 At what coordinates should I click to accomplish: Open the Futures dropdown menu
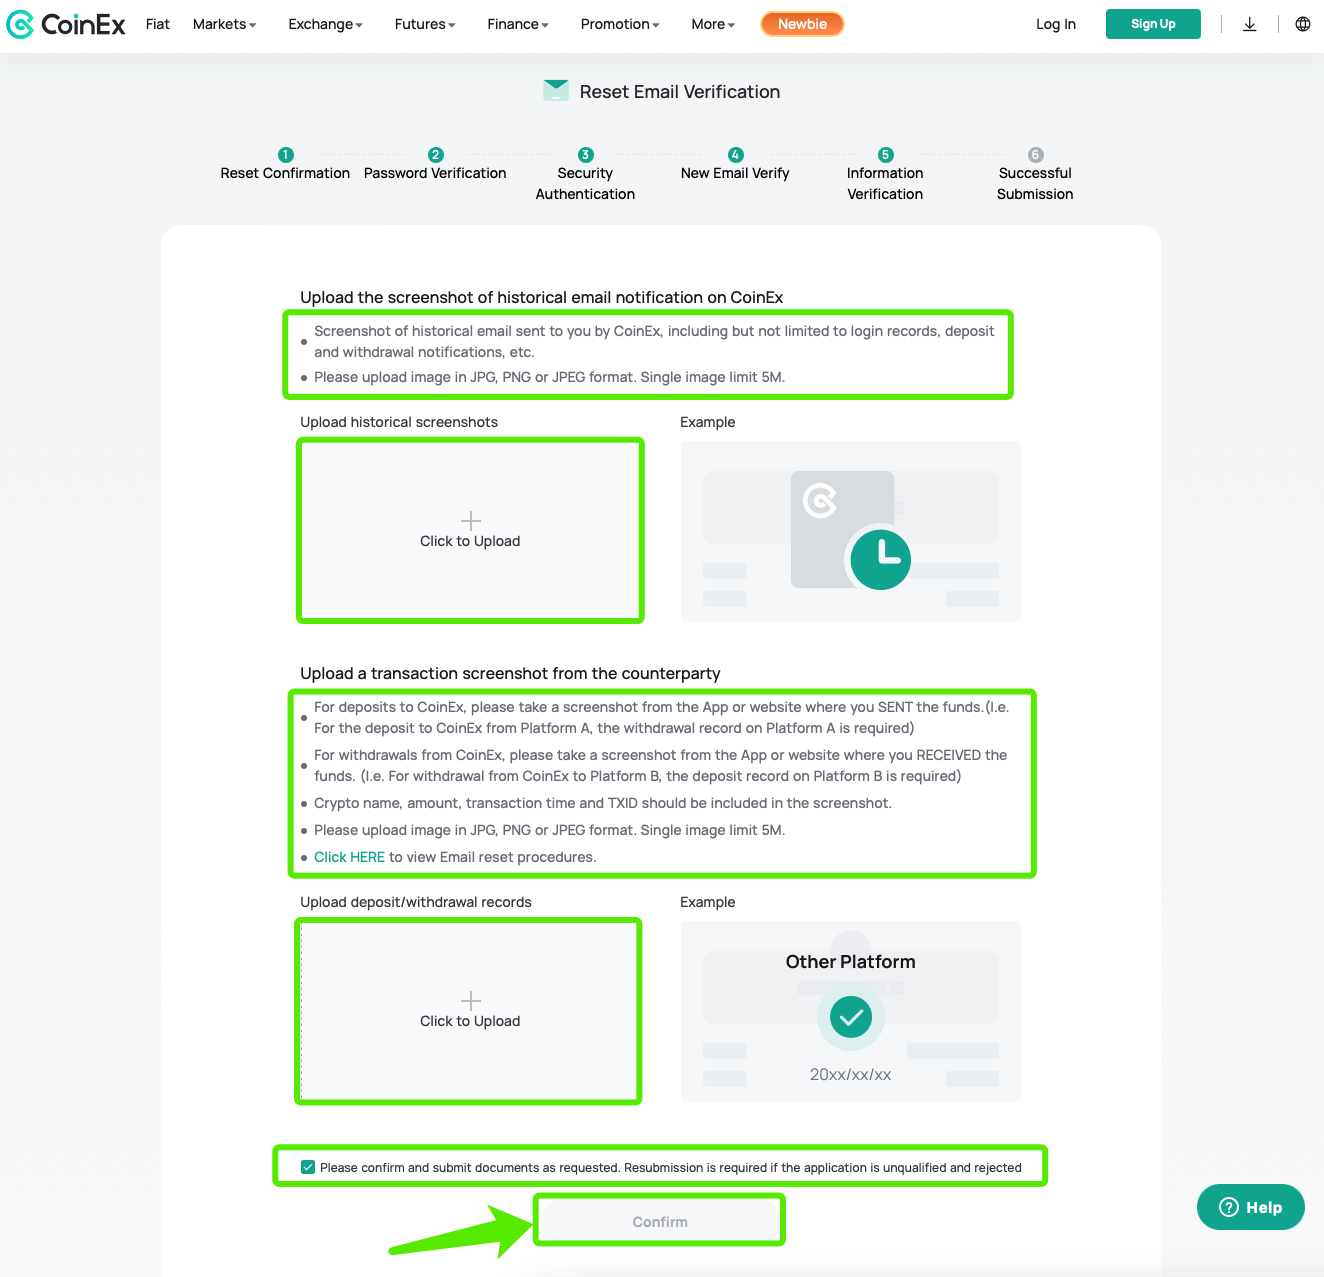pyautogui.click(x=424, y=24)
